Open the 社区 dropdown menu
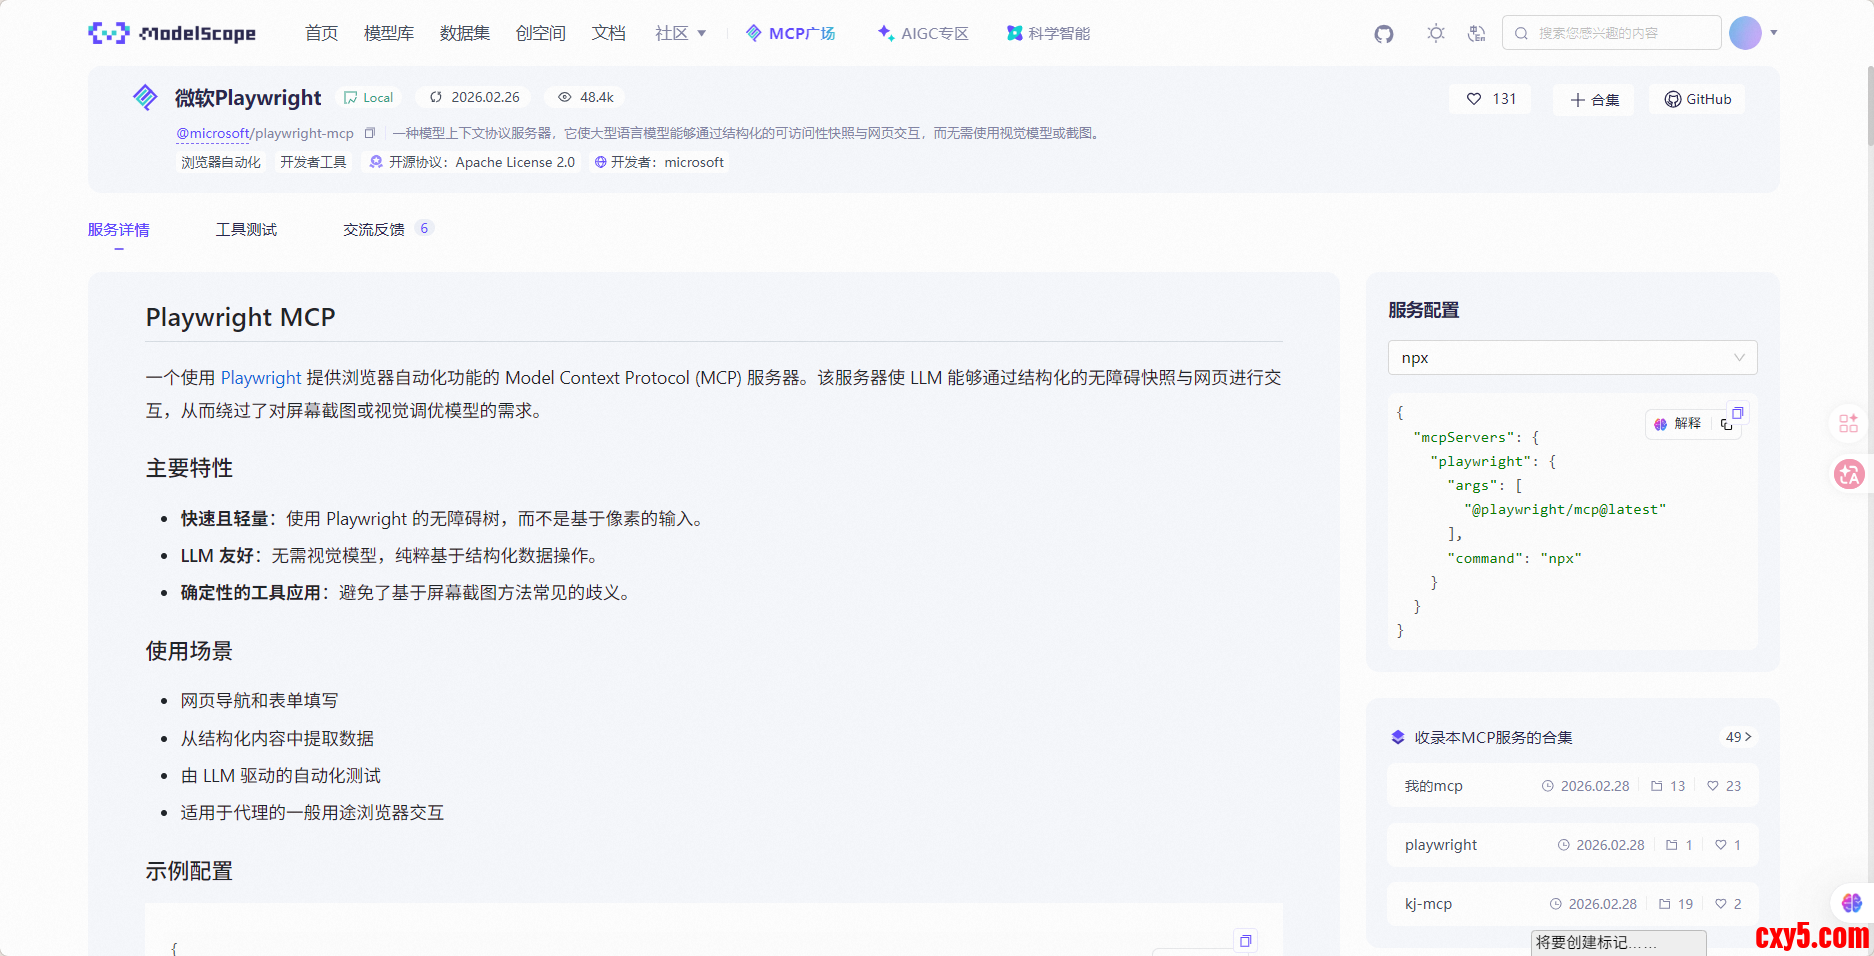Screen dimensions: 1874x956 tap(680, 33)
